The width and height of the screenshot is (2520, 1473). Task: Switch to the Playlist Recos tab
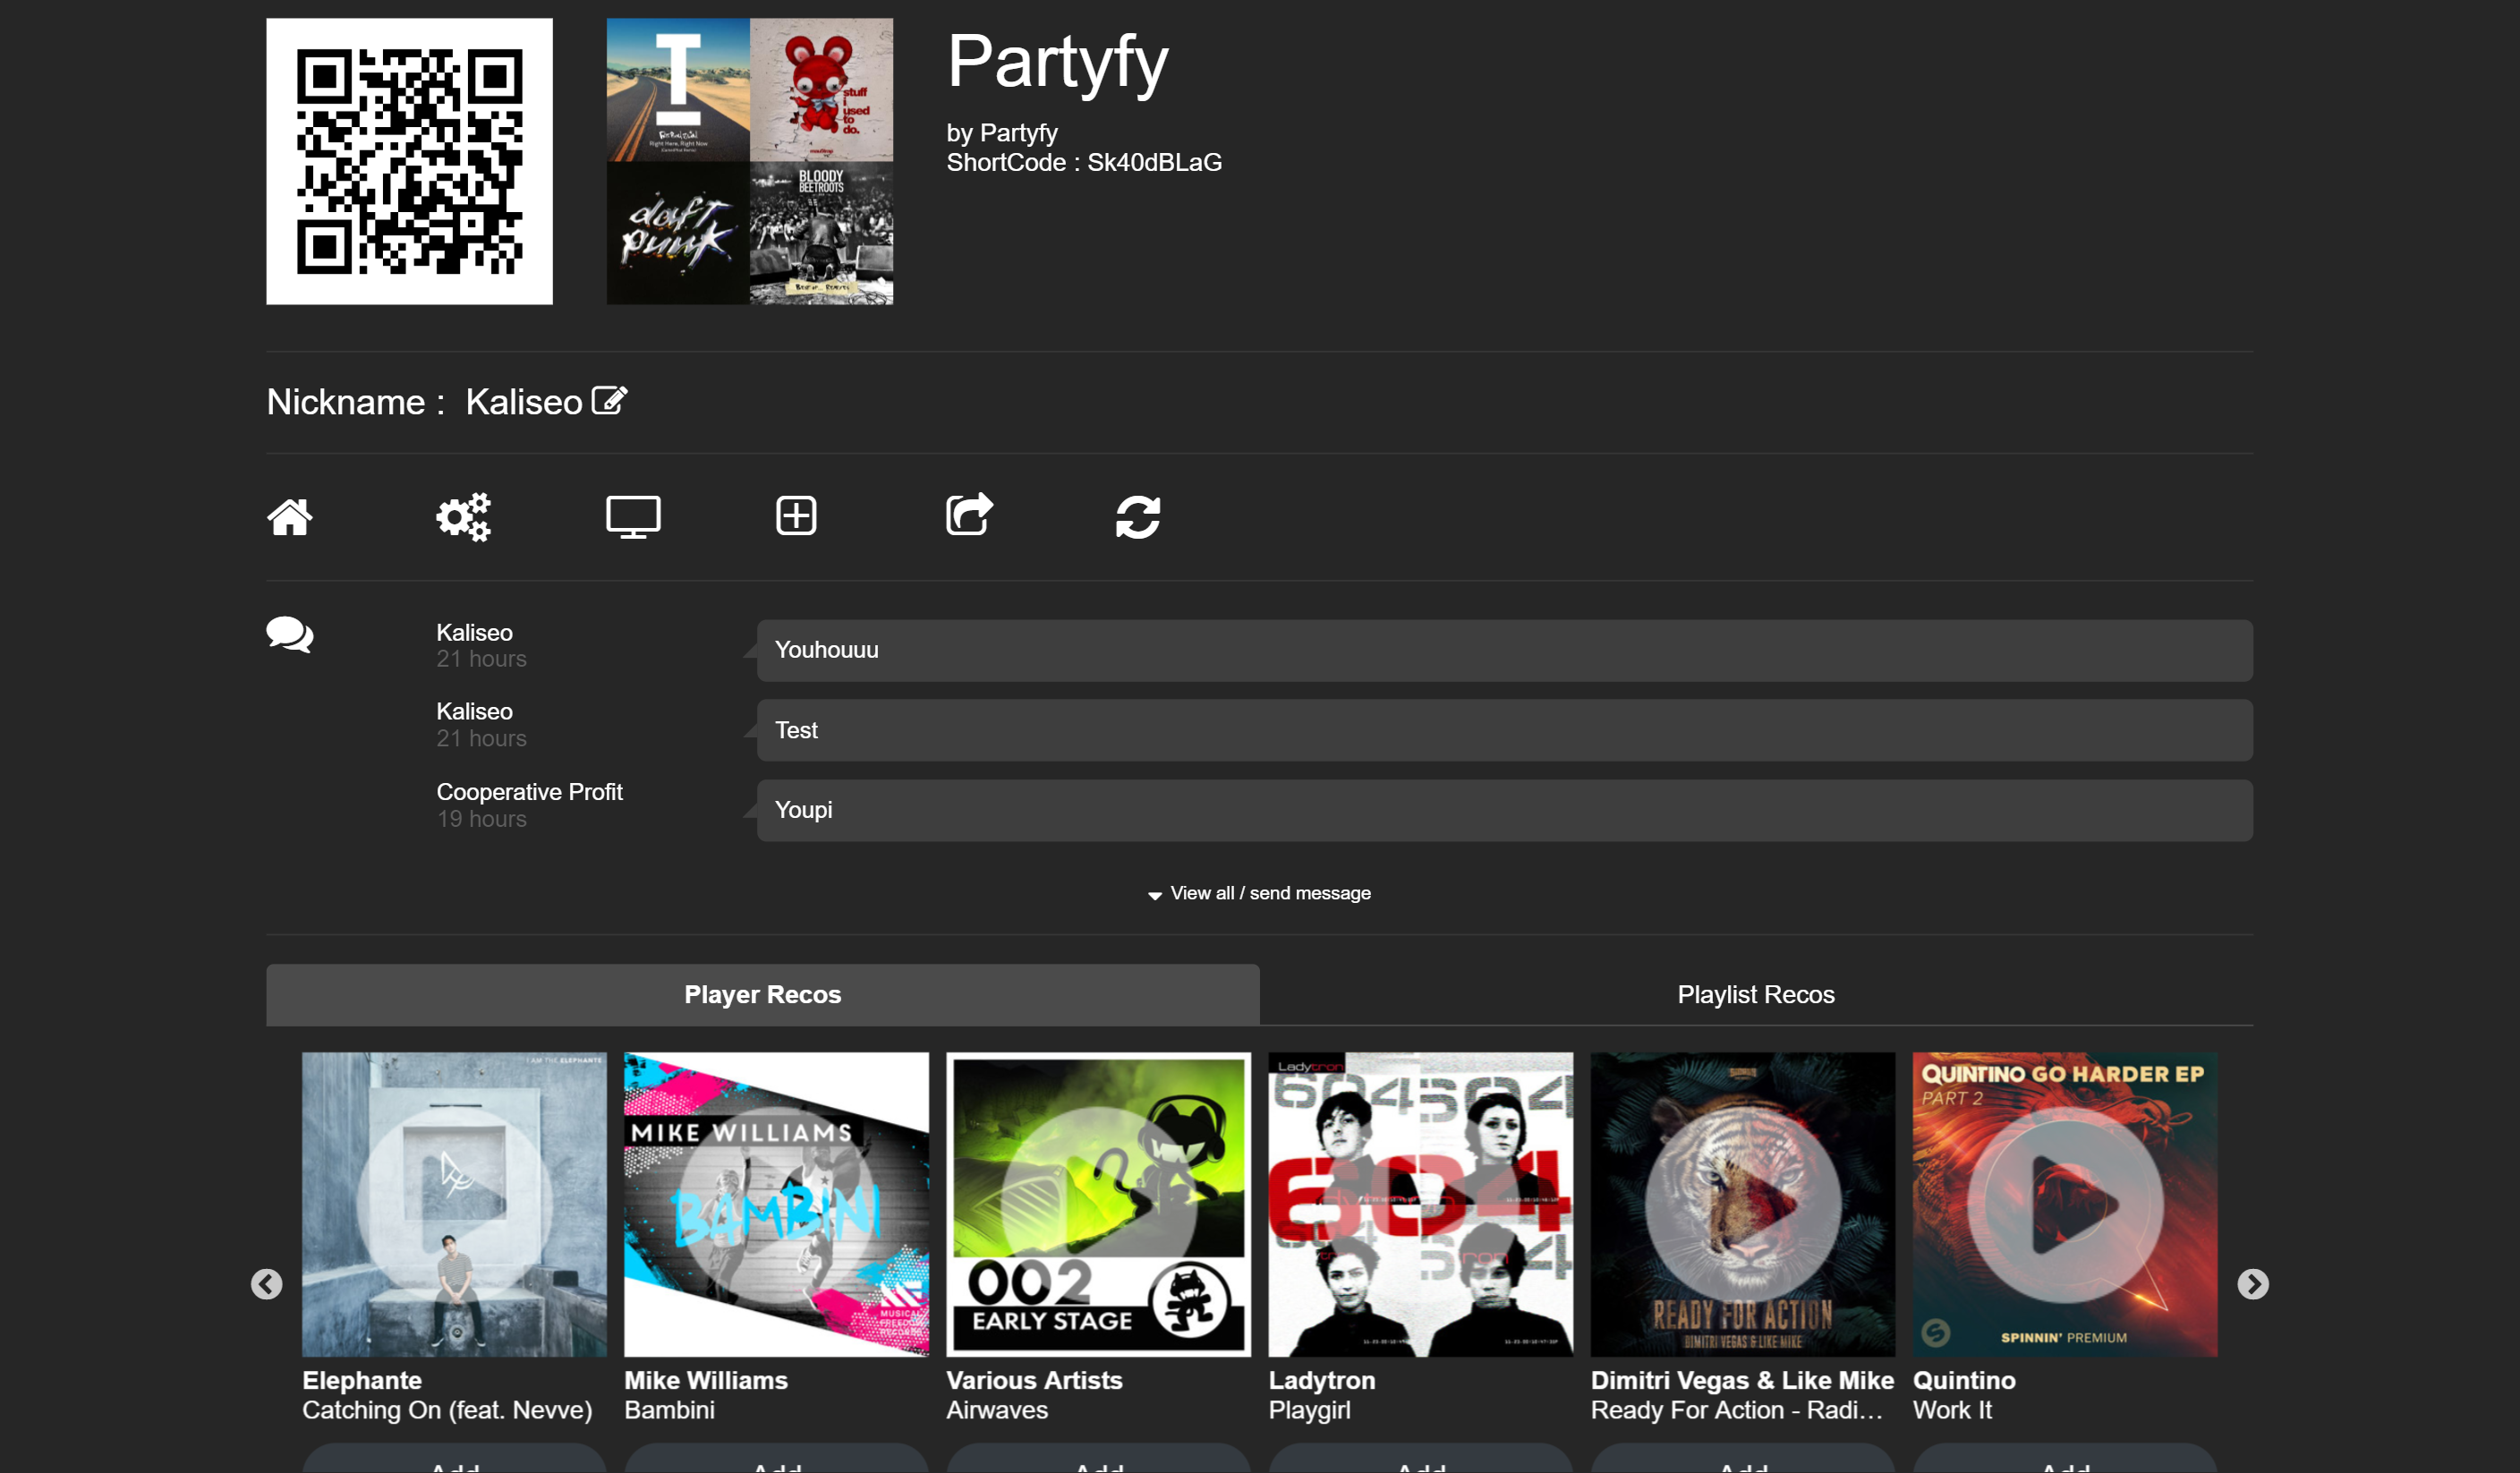coord(1755,994)
